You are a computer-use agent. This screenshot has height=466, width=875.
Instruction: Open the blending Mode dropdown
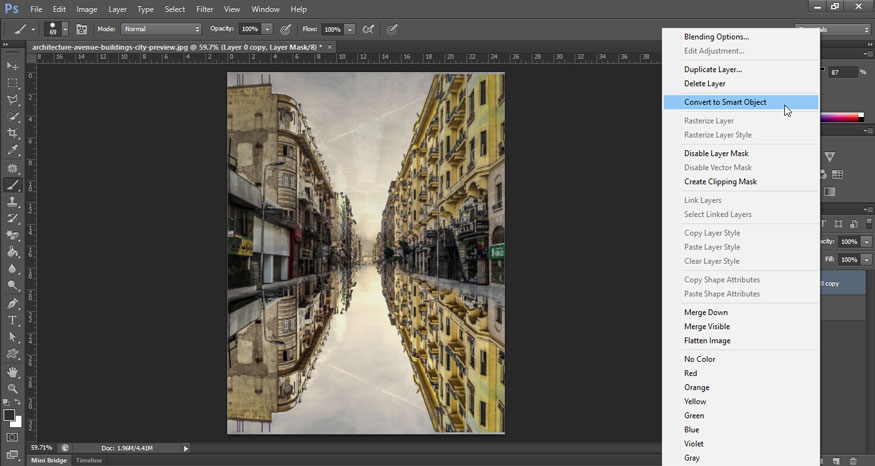coord(161,29)
